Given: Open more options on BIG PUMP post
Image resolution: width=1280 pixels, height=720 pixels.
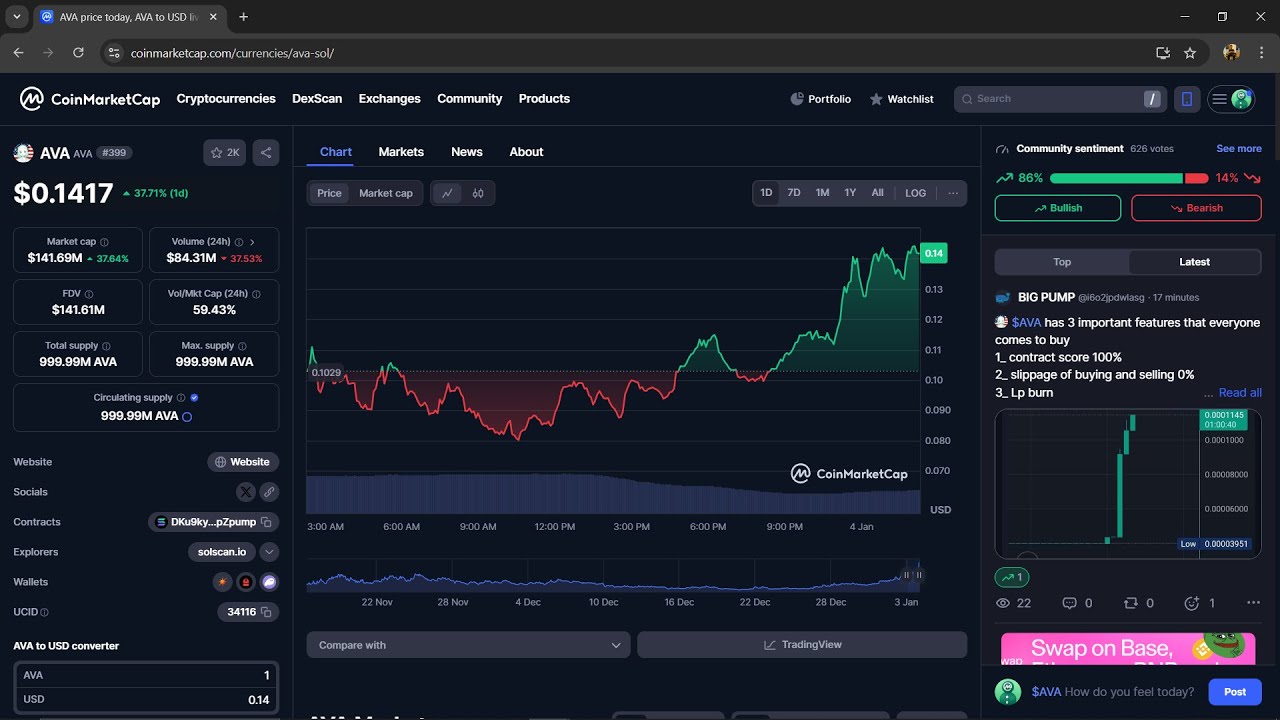Looking at the screenshot, I should (1253, 603).
